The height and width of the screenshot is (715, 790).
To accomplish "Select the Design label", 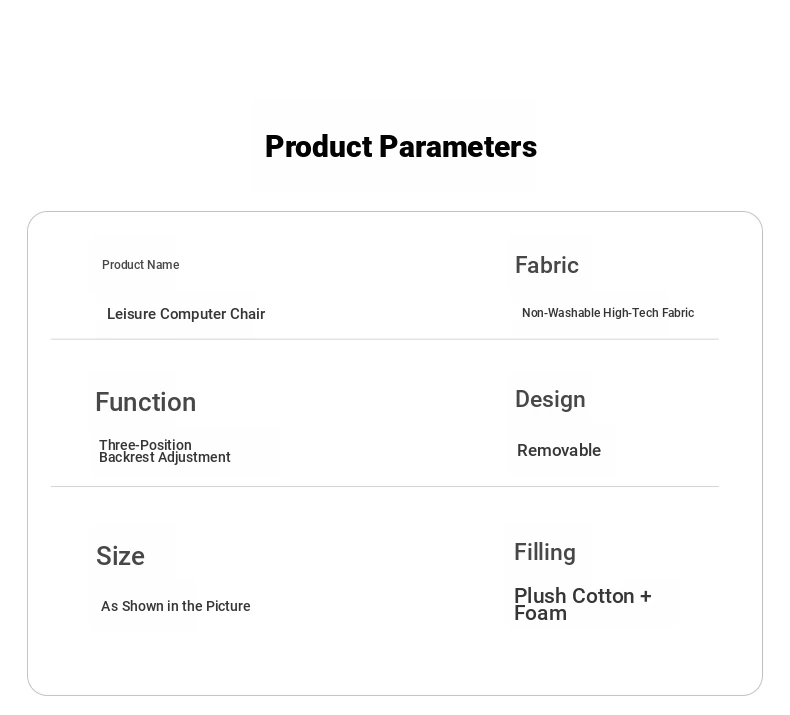I will coord(550,400).
